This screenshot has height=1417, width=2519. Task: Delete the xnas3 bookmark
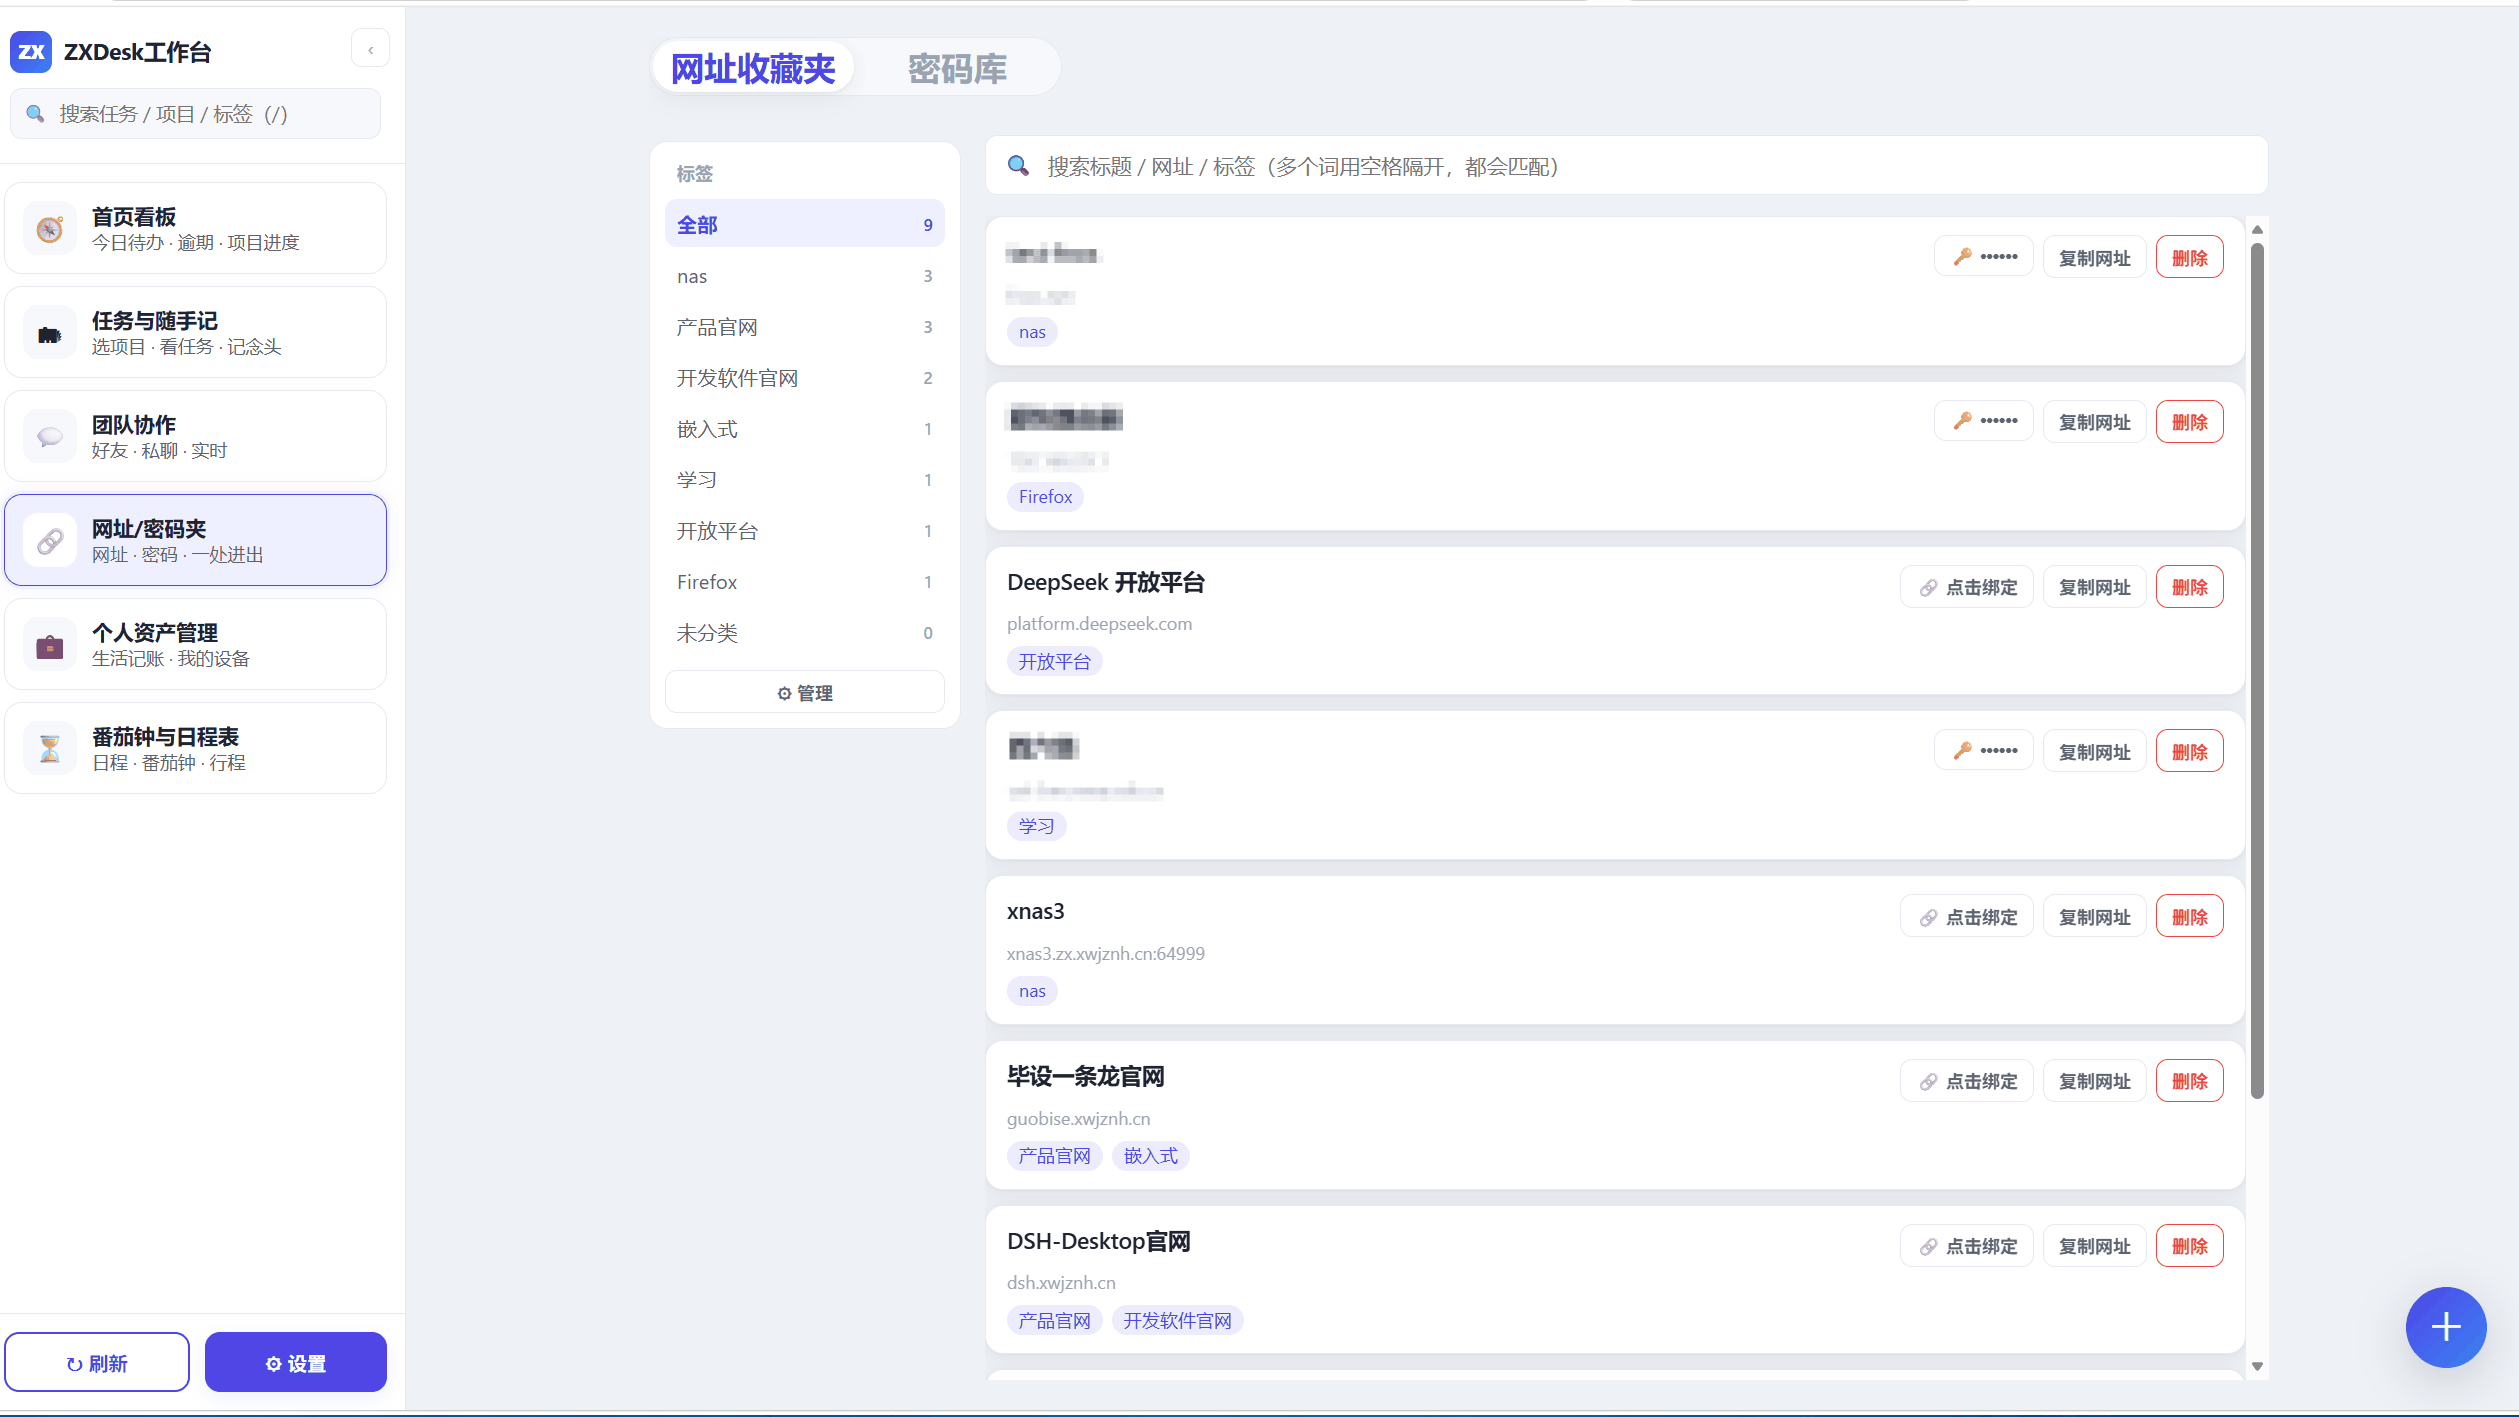(x=2189, y=916)
